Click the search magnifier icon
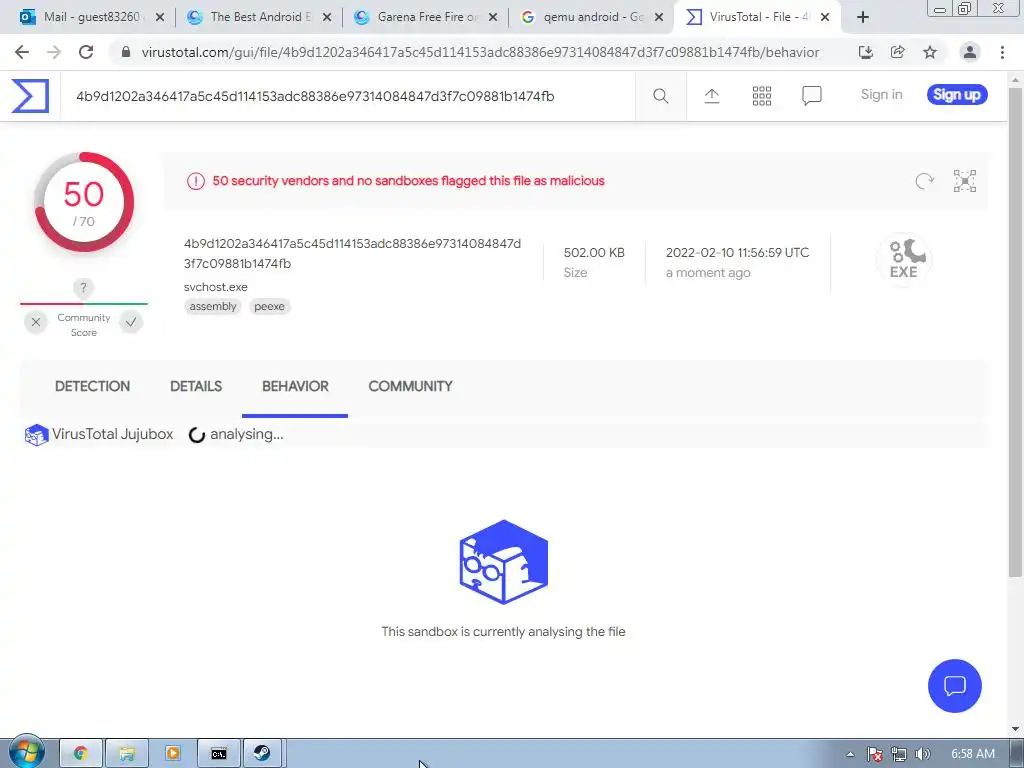The height and width of the screenshot is (768, 1024). coord(660,96)
